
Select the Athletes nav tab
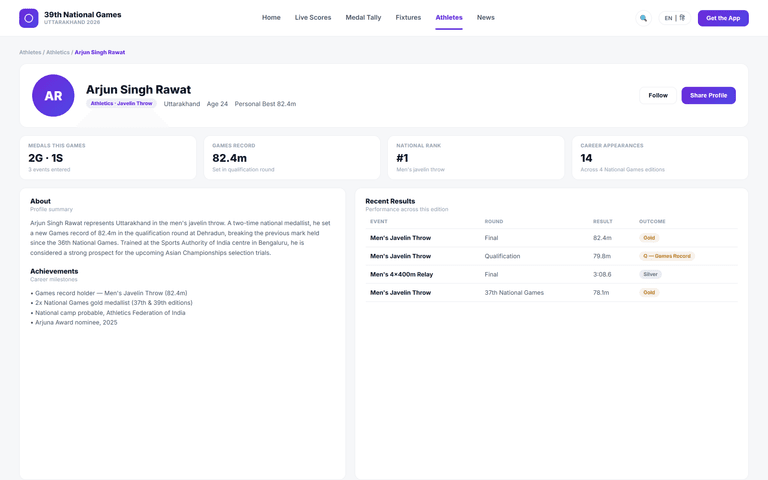(449, 18)
